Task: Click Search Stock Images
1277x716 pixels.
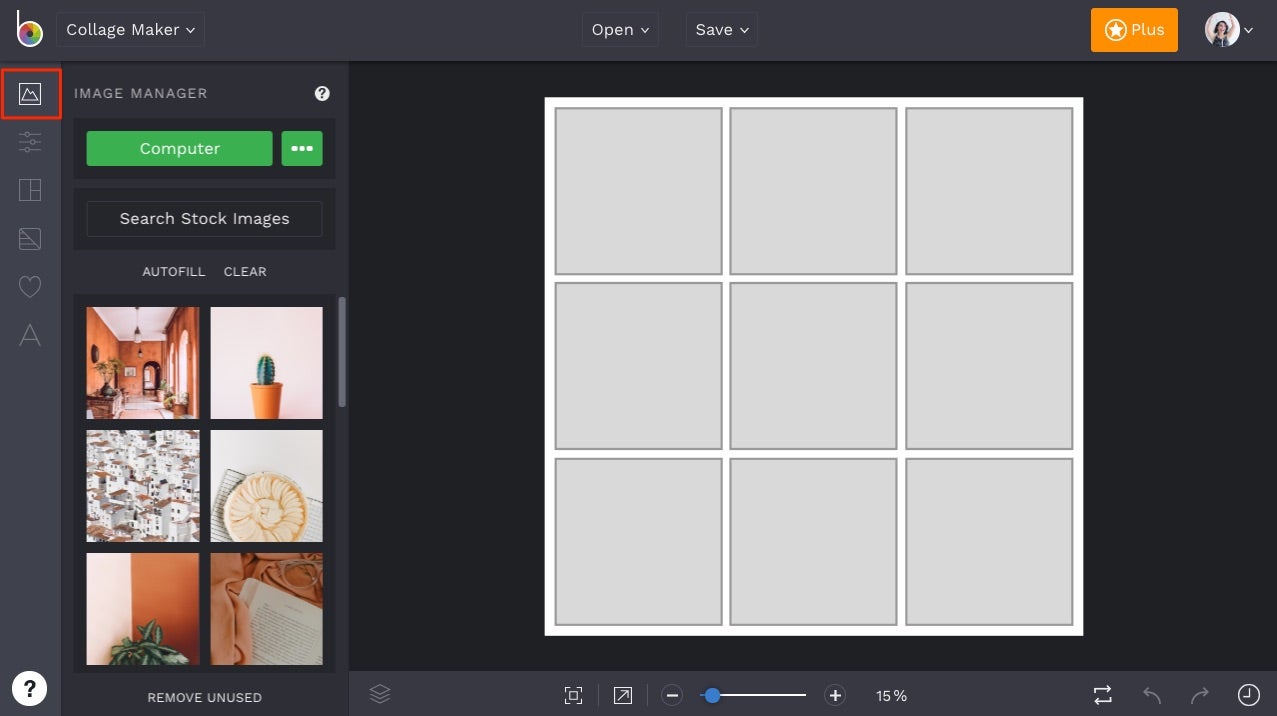Action: [204, 218]
